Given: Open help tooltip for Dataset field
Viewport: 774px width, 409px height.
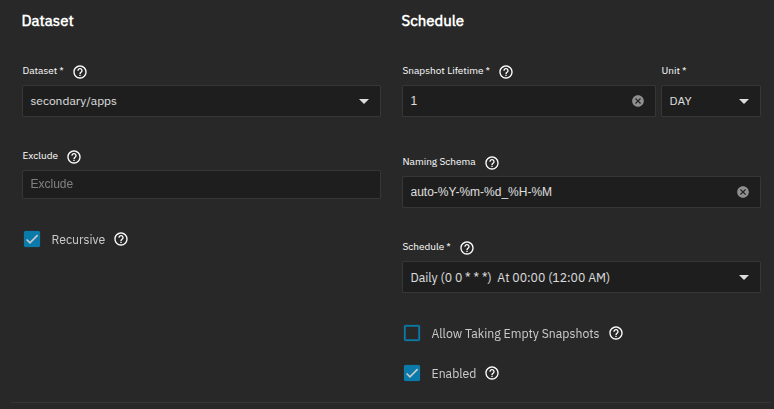Looking at the screenshot, I should pyautogui.click(x=80, y=72).
